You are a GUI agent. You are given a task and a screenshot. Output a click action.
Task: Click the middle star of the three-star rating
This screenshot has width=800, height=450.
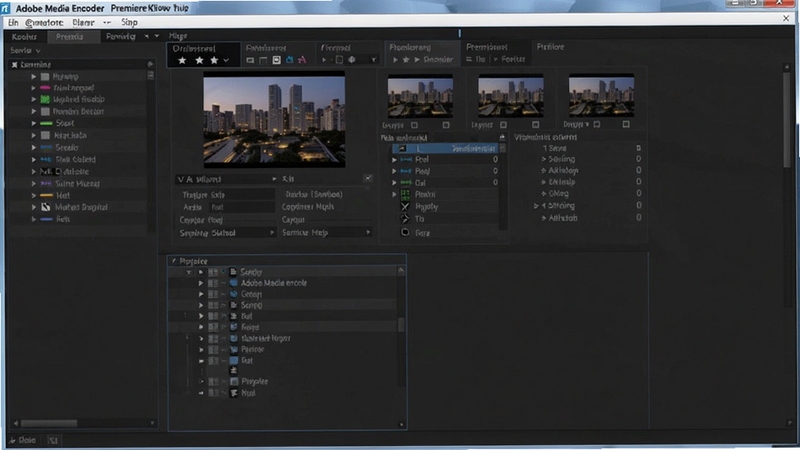point(199,60)
